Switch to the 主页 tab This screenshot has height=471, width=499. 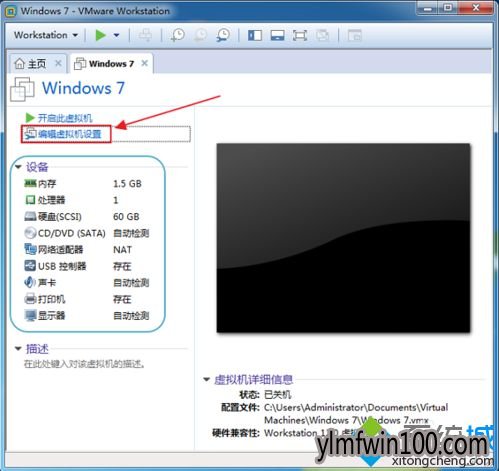tap(37, 63)
